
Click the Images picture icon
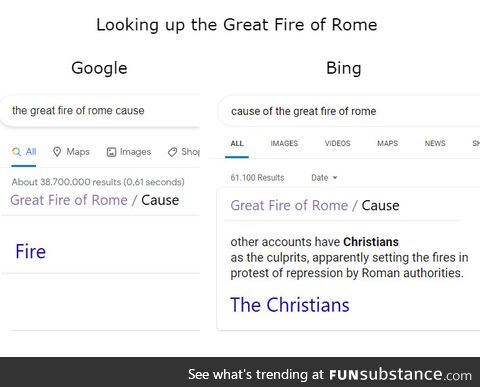(x=111, y=152)
